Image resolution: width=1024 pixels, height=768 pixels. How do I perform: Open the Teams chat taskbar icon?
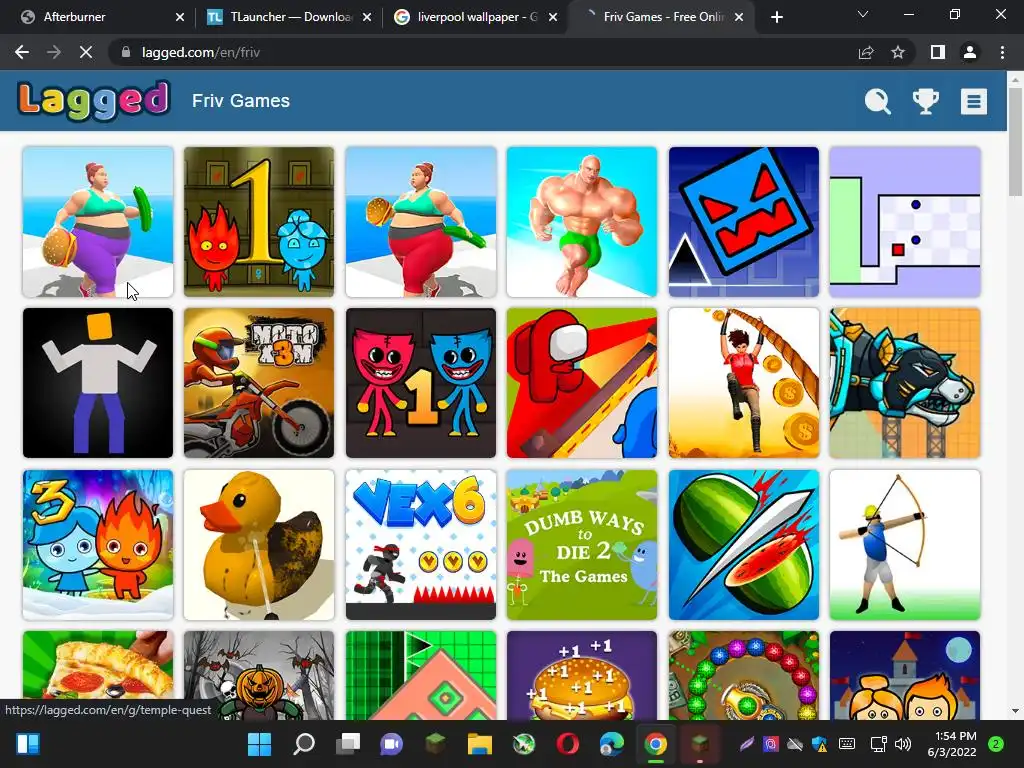[x=391, y=744]
